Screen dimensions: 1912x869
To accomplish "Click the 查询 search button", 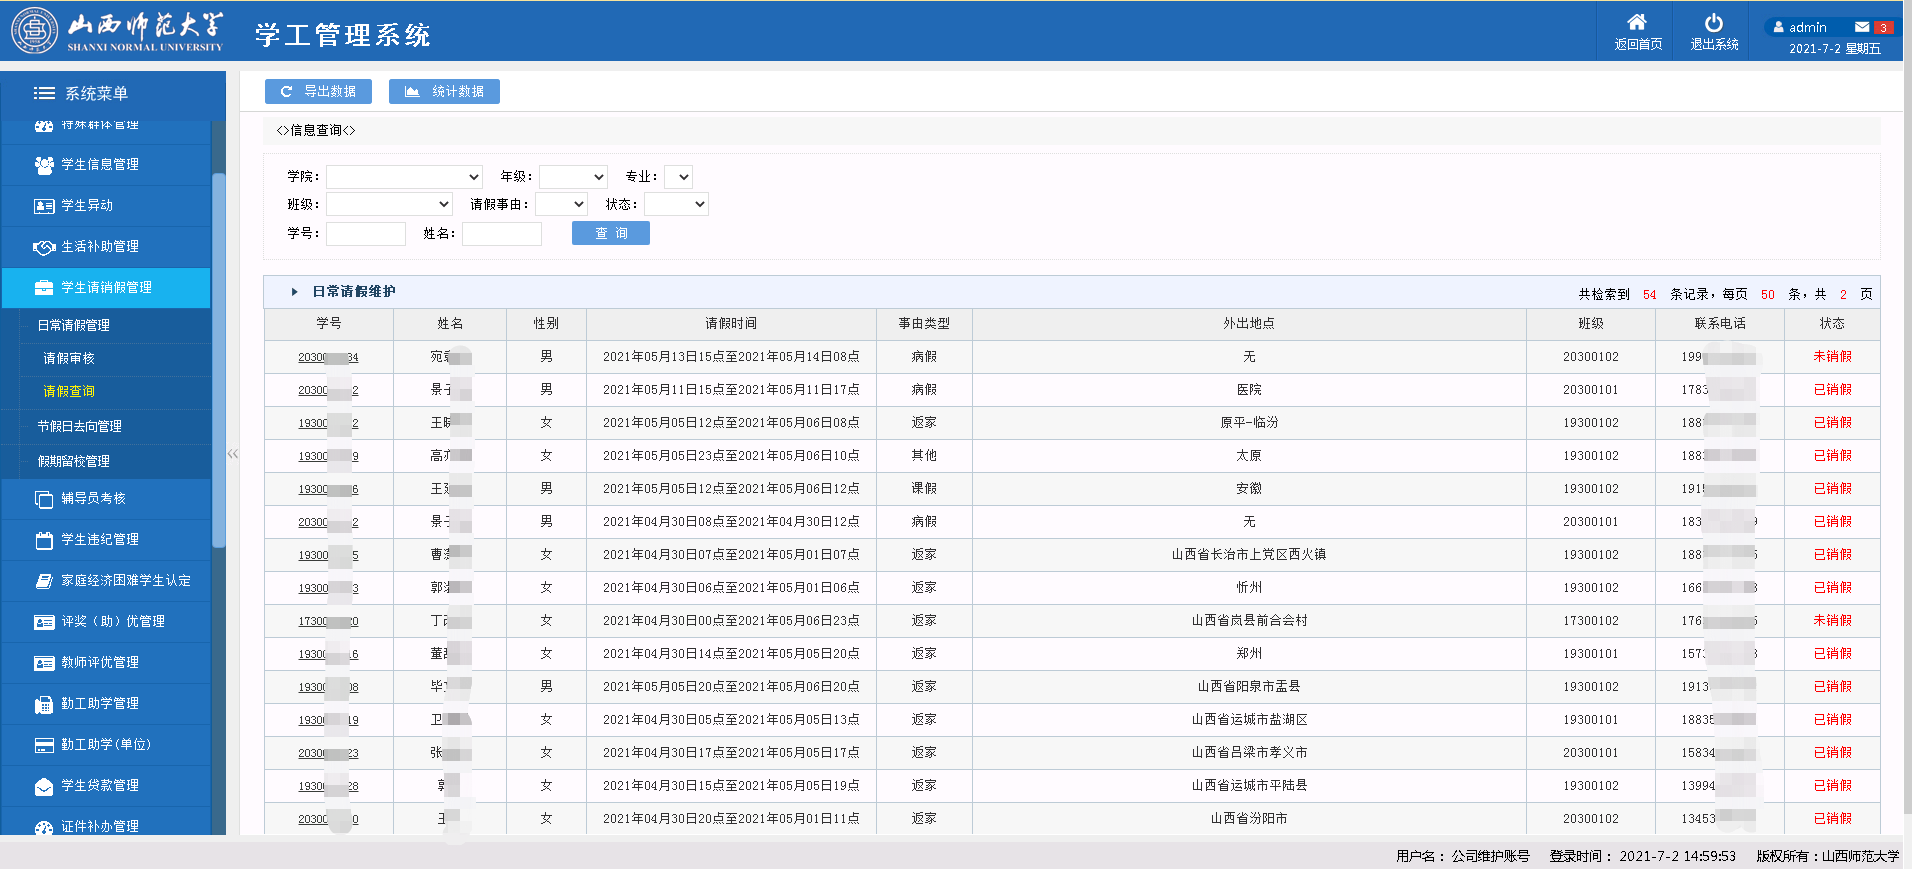I will point(611,233).
